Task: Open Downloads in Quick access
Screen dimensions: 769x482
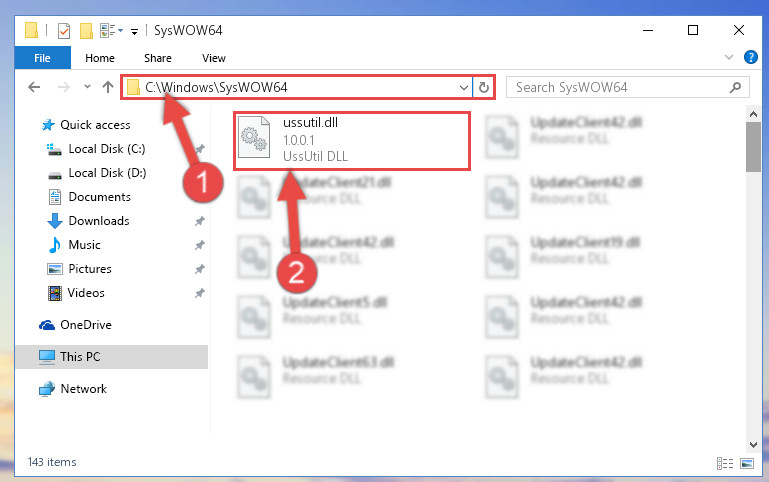Action: [x=99, y=221]
